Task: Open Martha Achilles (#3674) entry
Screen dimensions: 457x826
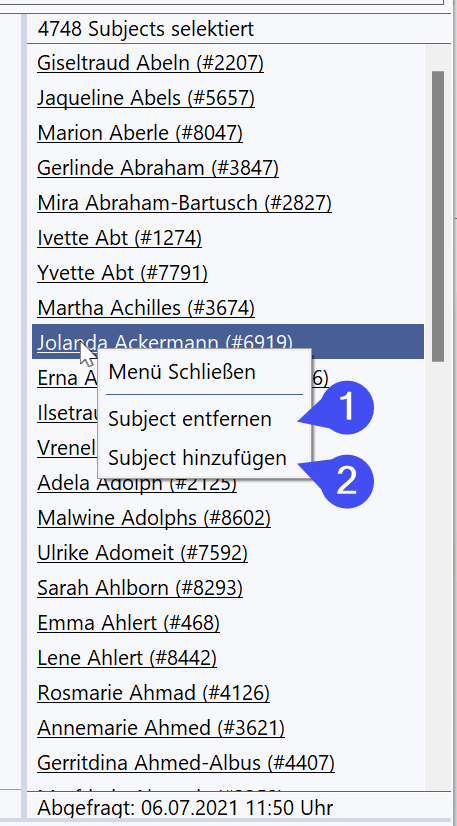Action: (x=146, y=308)
